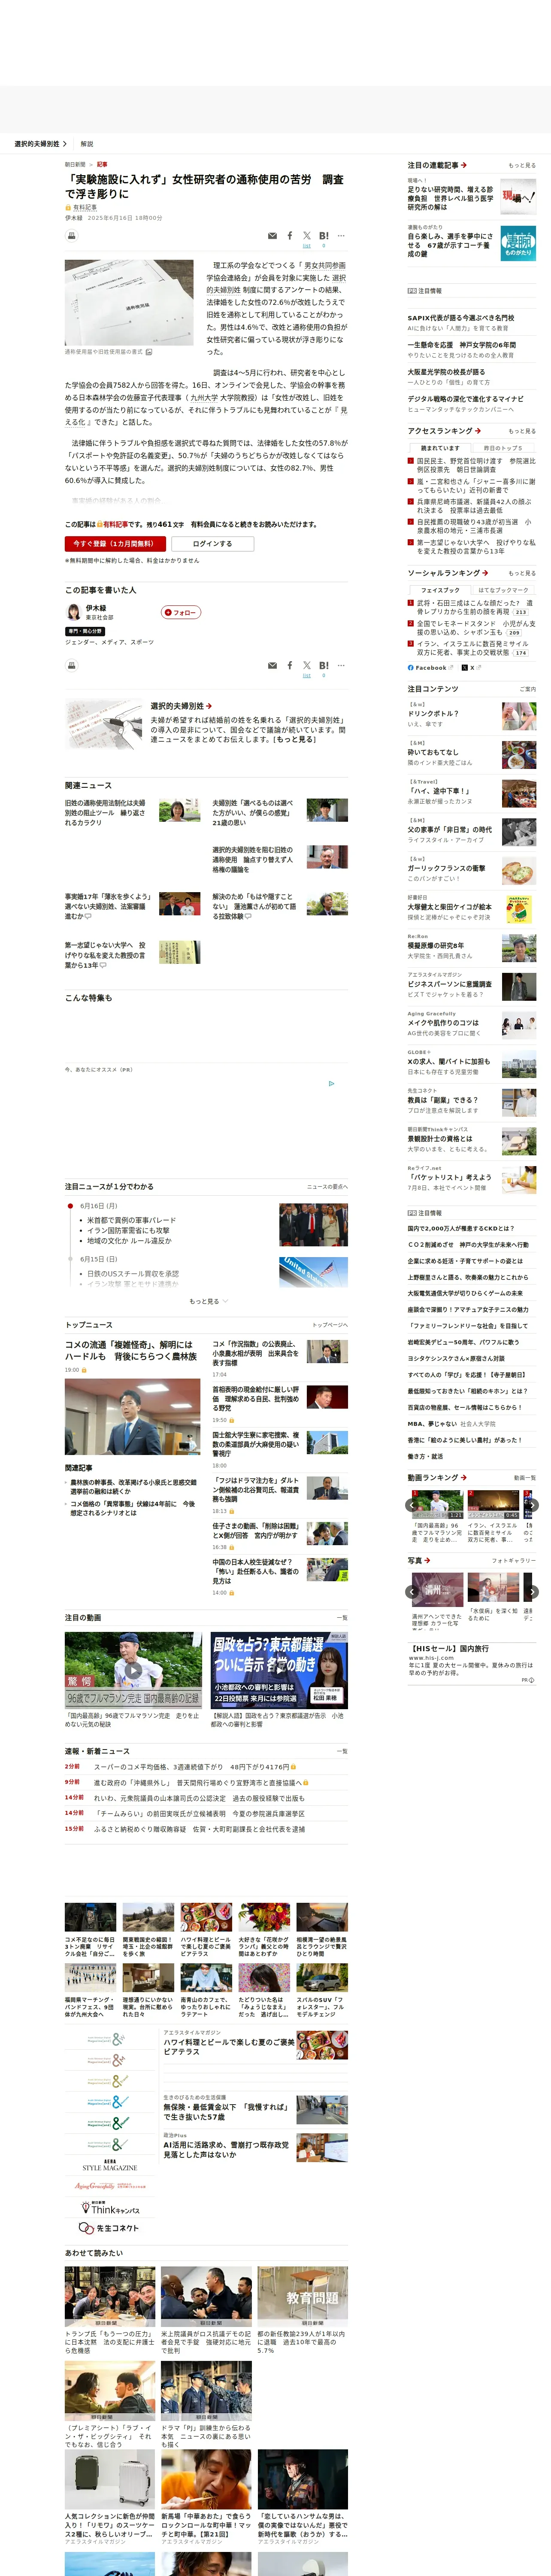Select 読まれています ranking tab

click(440, 448)
